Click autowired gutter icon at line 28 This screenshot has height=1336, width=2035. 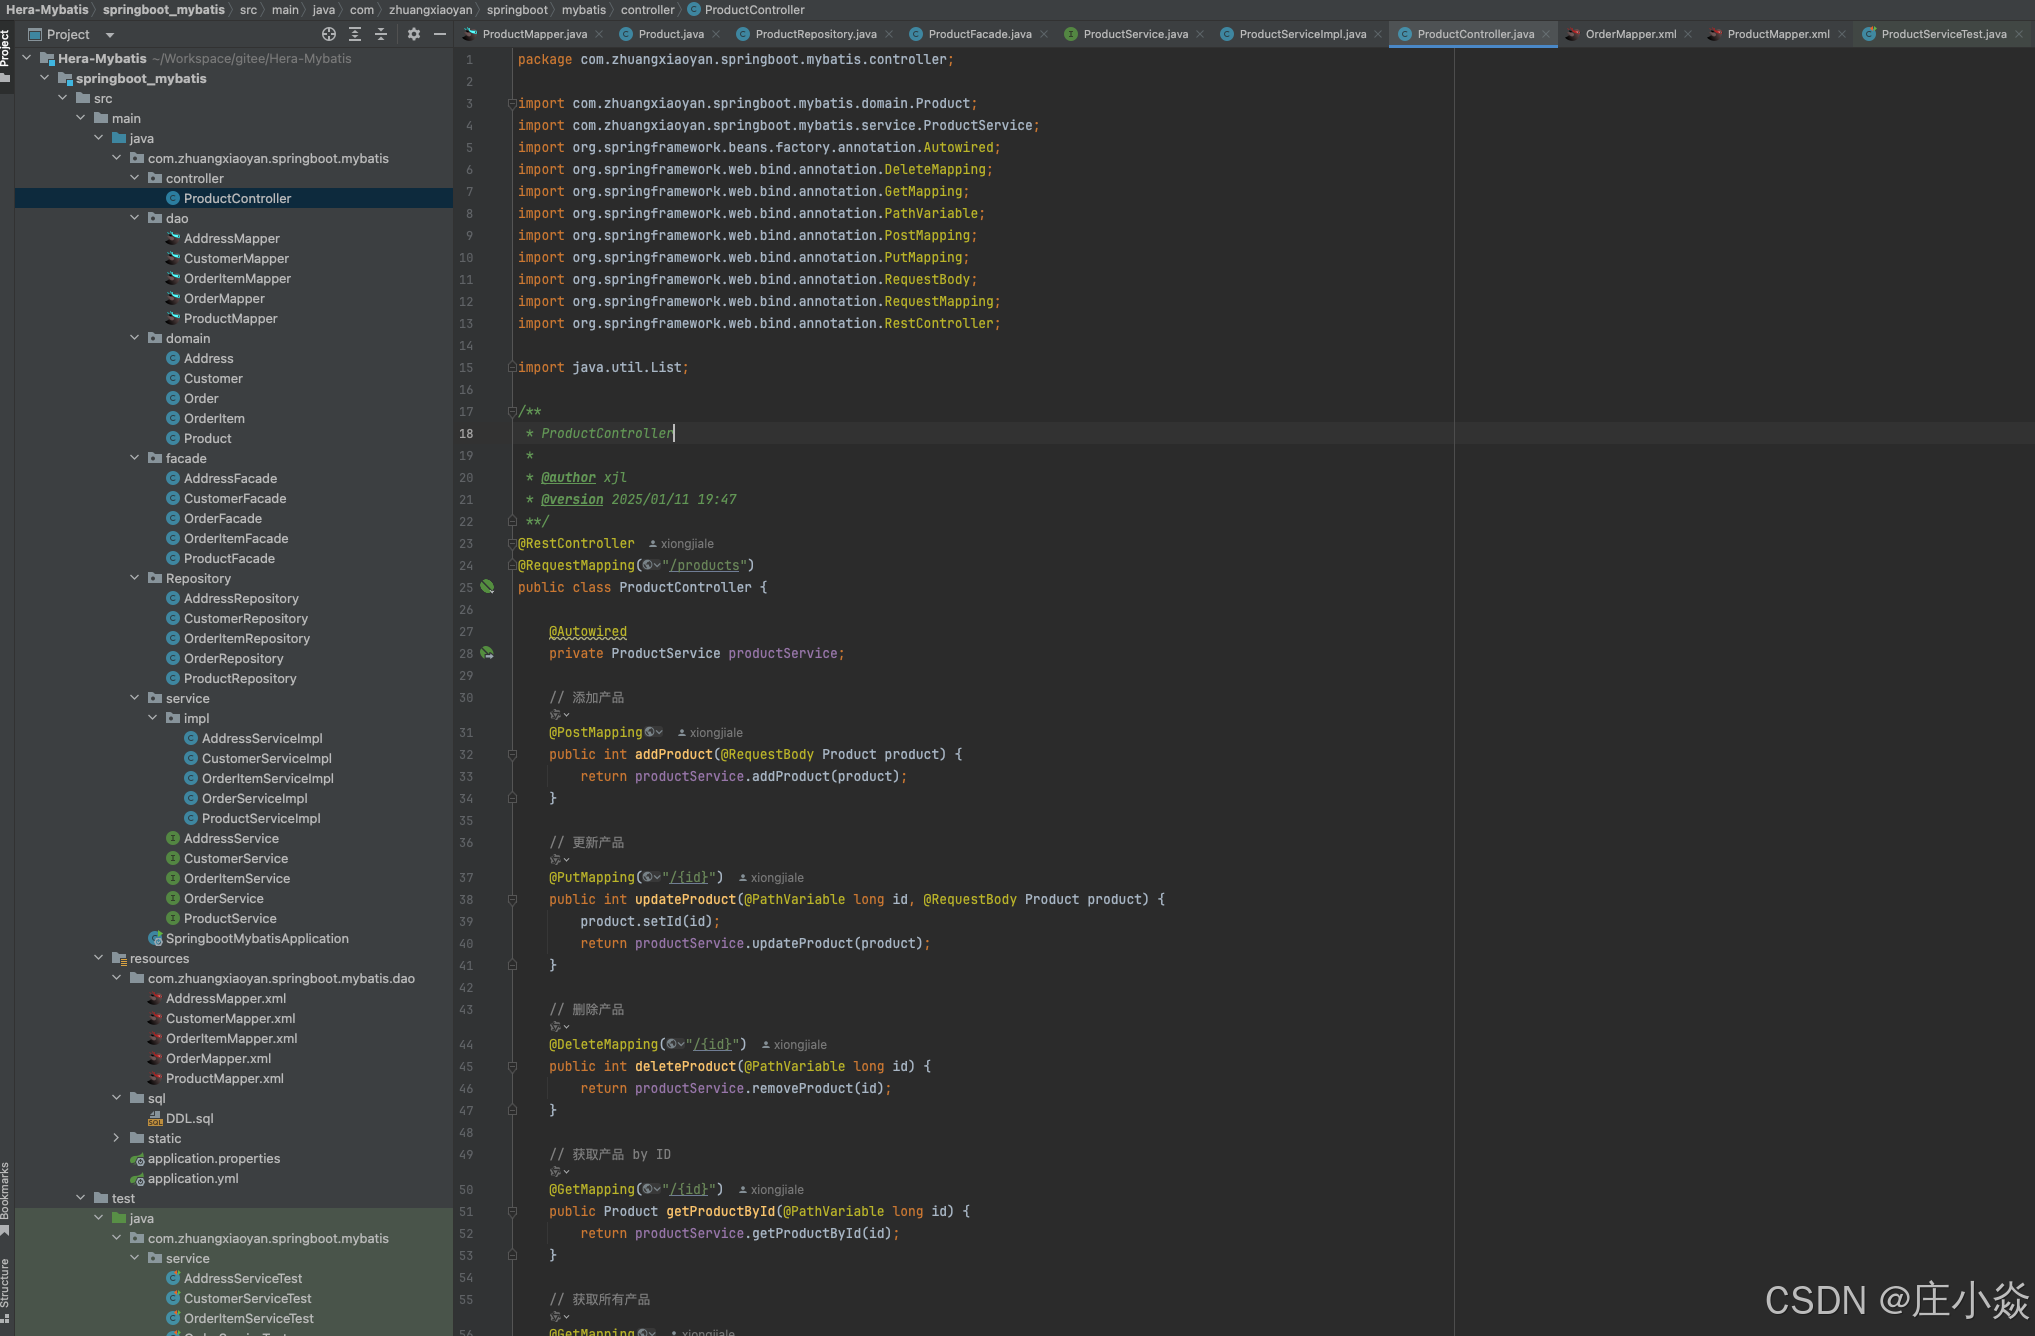point(487,653)
